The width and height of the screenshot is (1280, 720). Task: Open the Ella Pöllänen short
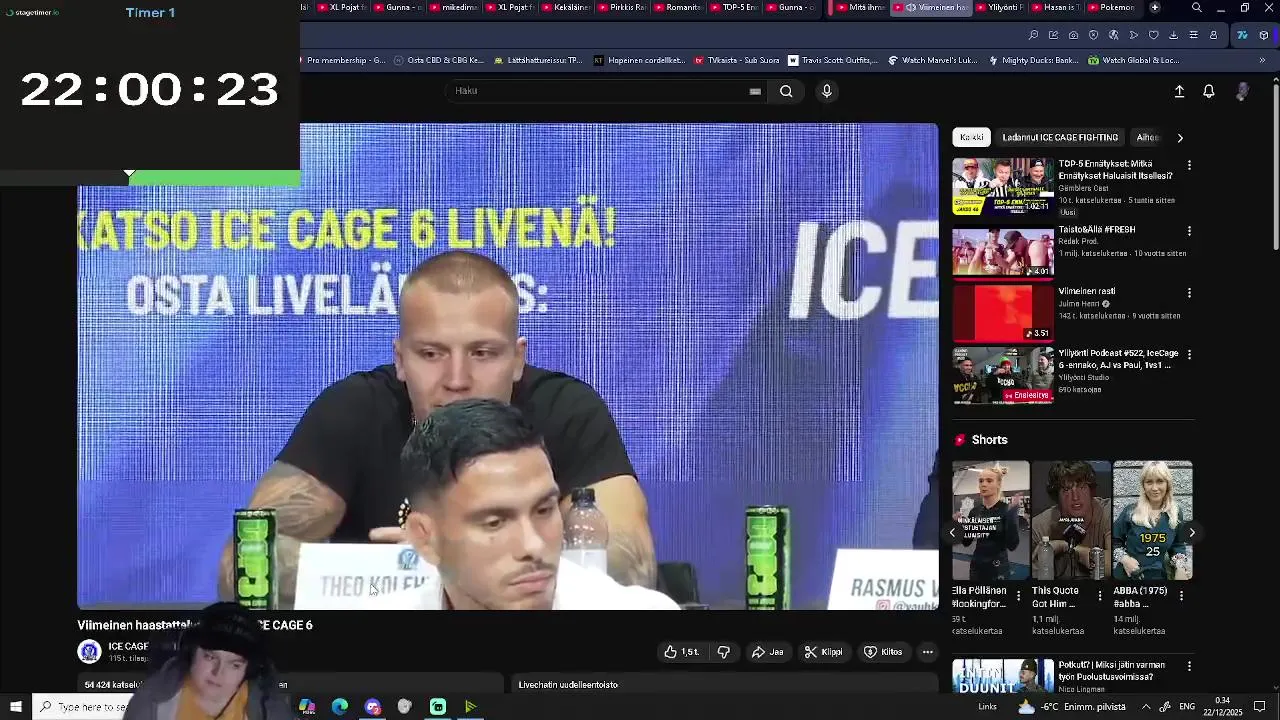(x=991, y=520)
